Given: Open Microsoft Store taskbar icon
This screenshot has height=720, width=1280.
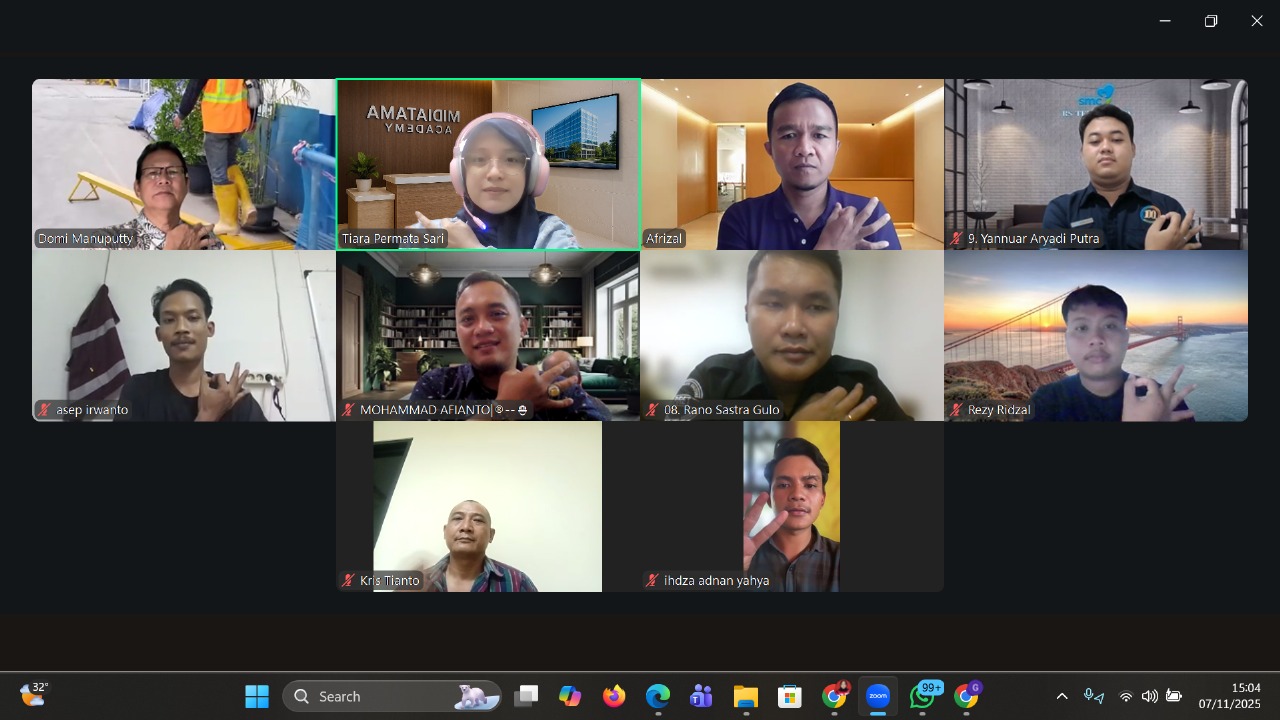Looking at the screenshot, I should pos(790,696).
